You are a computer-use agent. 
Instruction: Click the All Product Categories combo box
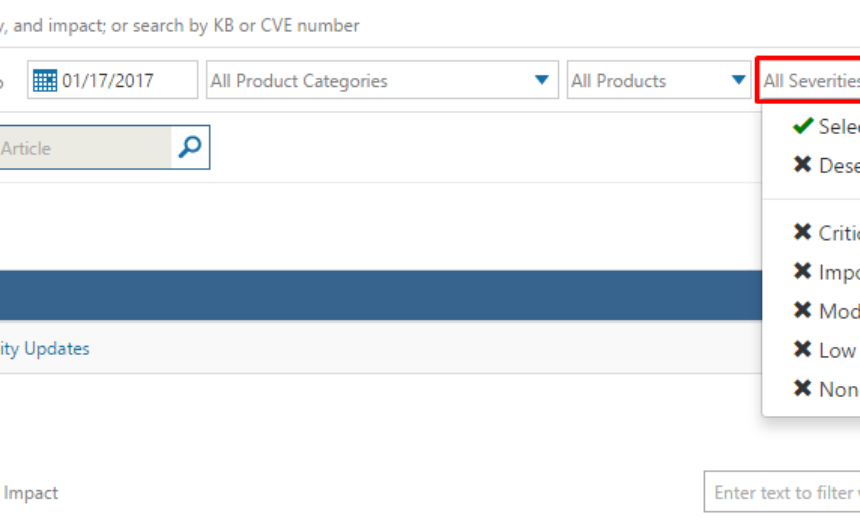tap(382, 80)
